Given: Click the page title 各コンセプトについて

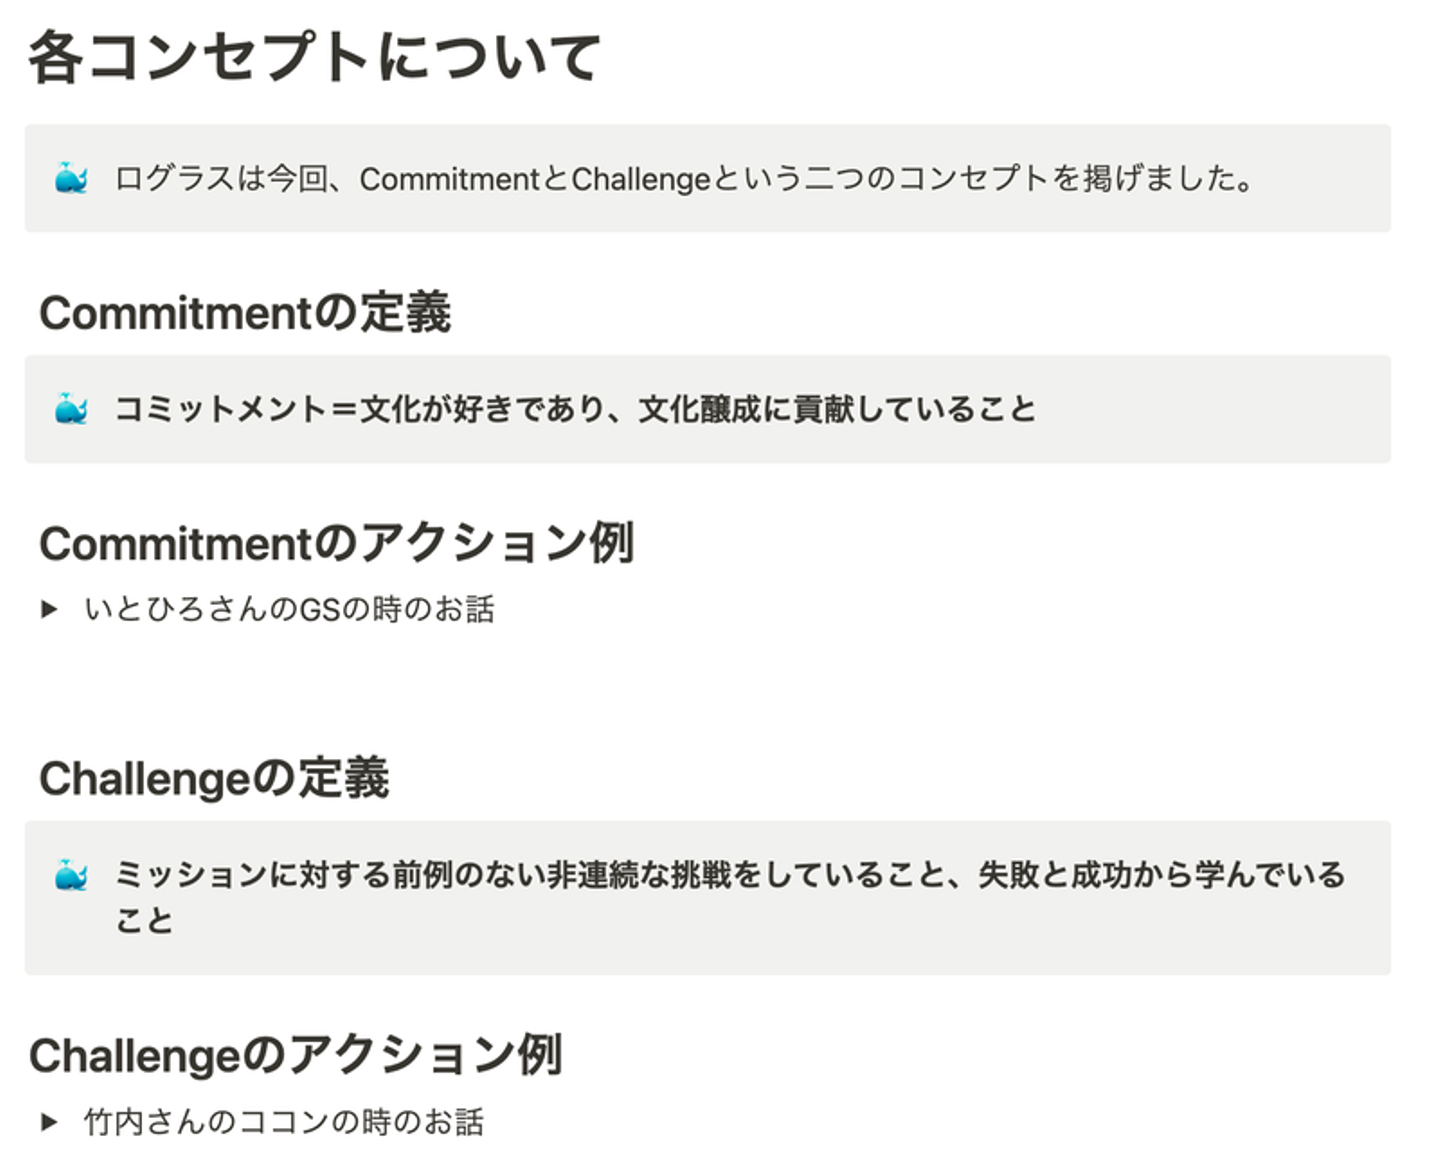Looking at the screenshot, I should click(314, 57).
